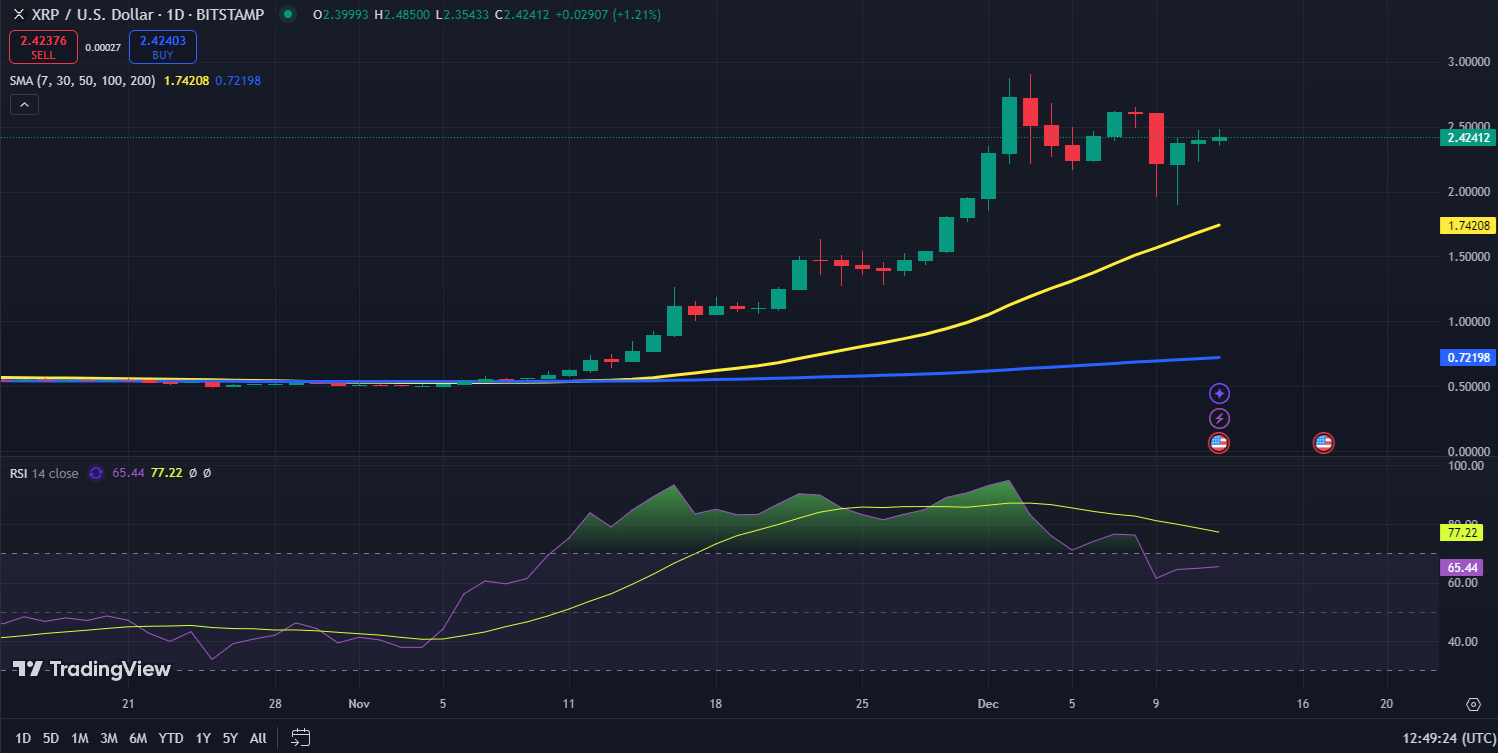This screenshot has width=1498, height=753.
Task: Select the 1M time range
Action: tap(80, 738)
